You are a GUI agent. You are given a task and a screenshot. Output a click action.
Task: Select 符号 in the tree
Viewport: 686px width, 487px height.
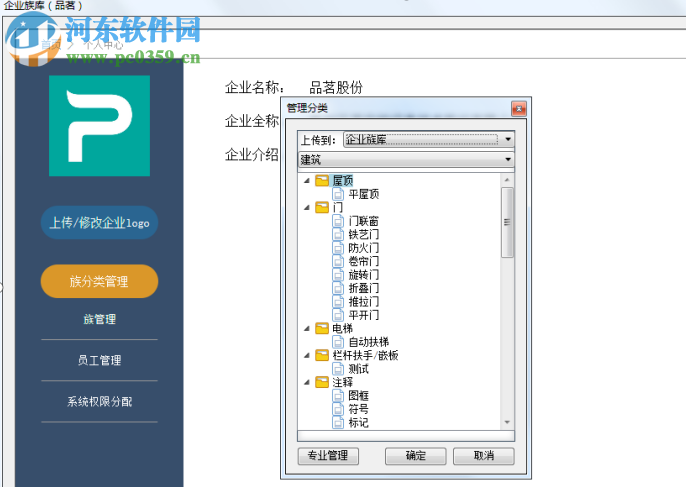pyautogui.click(x=358, y=409)
